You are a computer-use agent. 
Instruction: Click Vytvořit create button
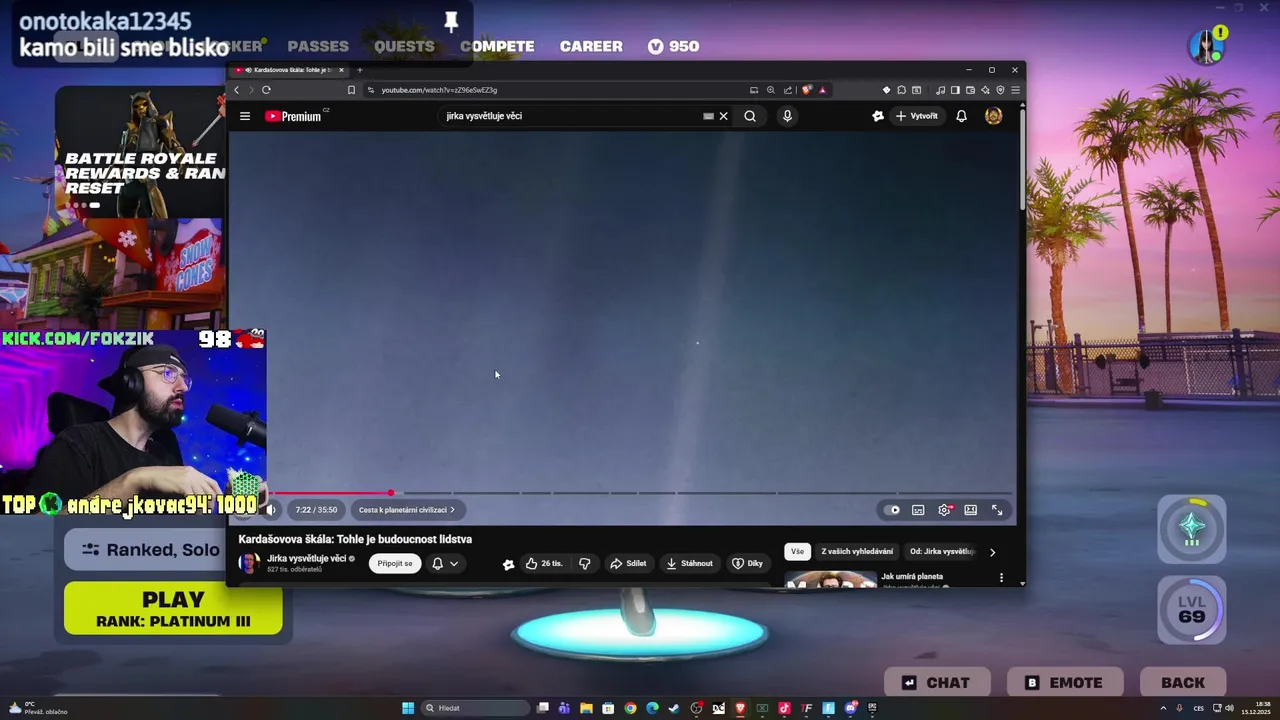(x=917, y=116)
